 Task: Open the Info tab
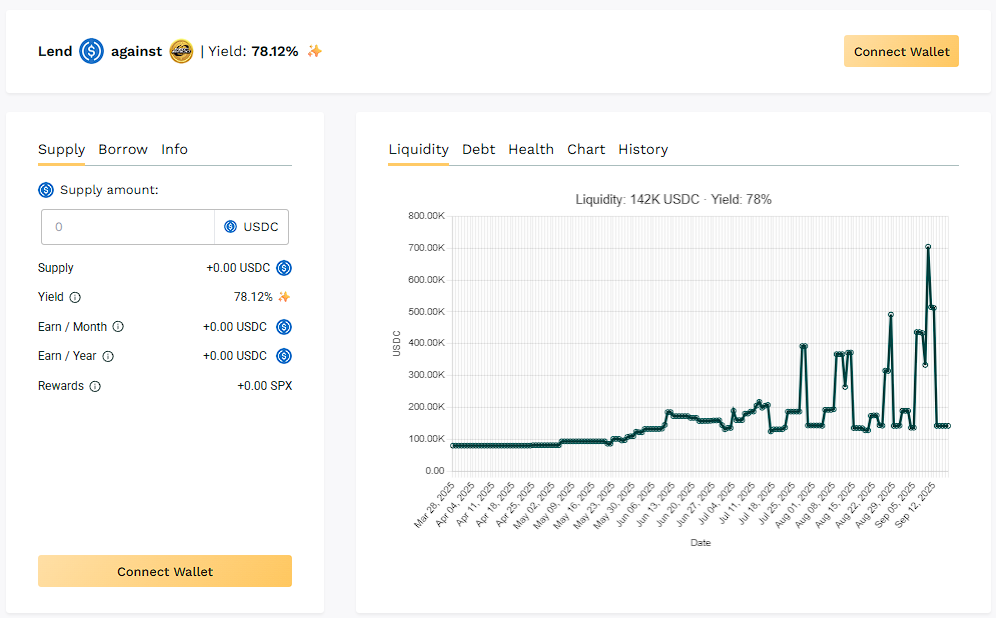coord(175,149)
